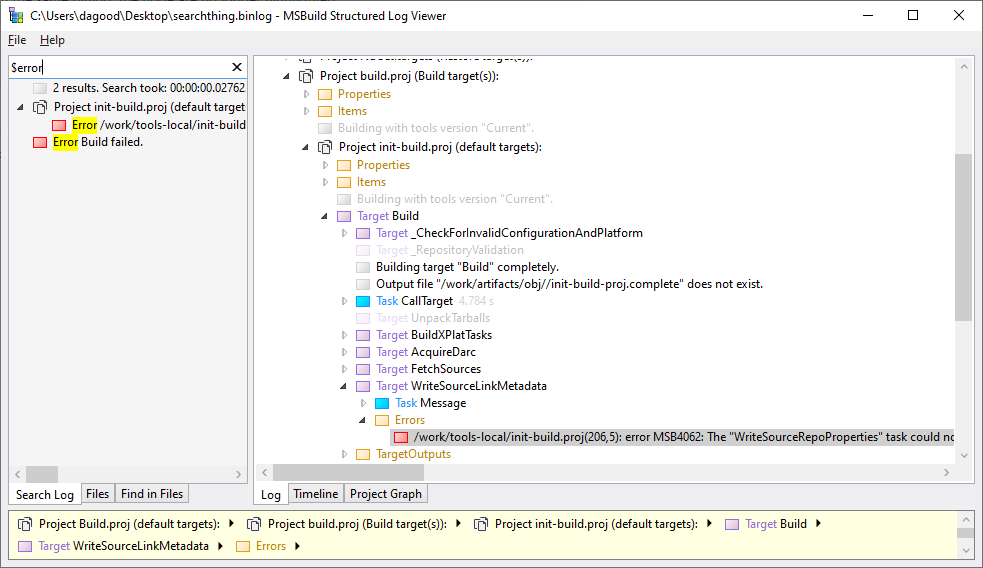Expand the Task CallTarget node
The height and width of the screenshot is (568, 983).
pyautogui.click(x=344, y=301)
